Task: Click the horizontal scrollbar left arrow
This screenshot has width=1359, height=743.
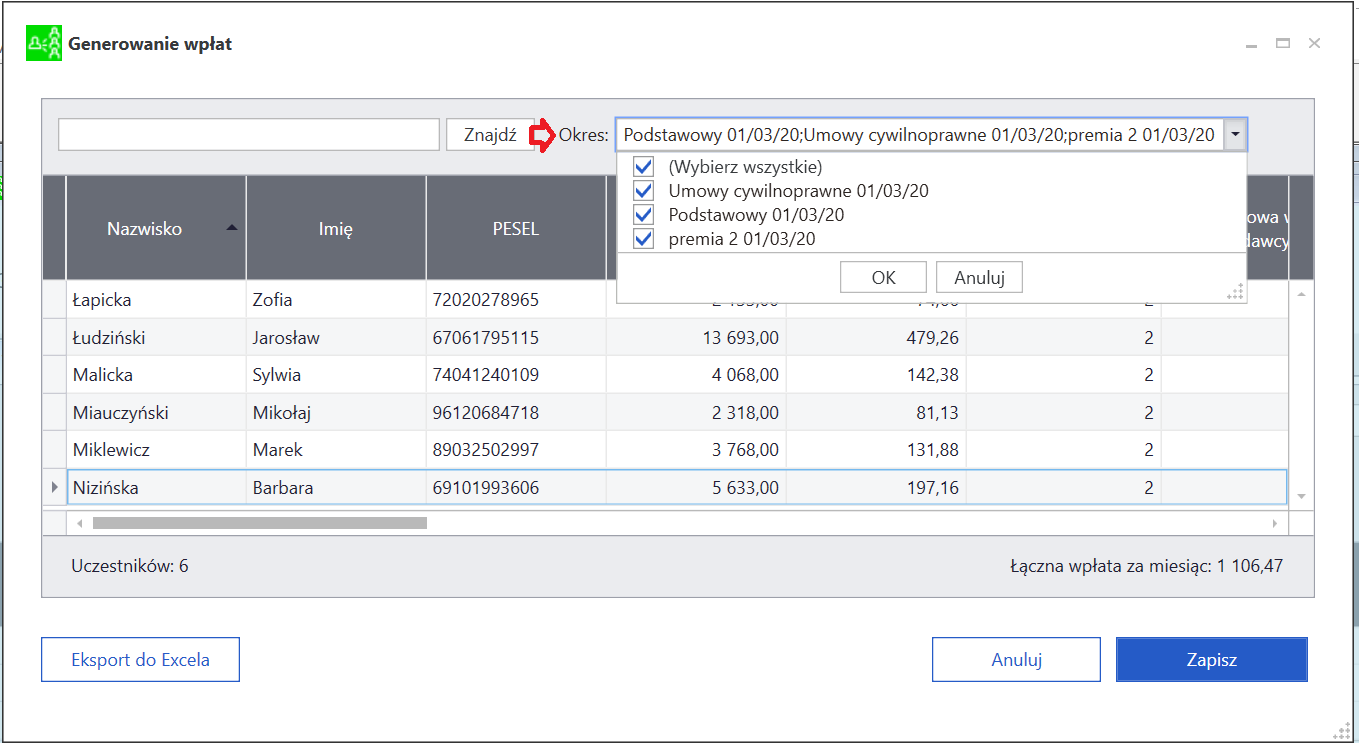Action: tap(79, 523)
